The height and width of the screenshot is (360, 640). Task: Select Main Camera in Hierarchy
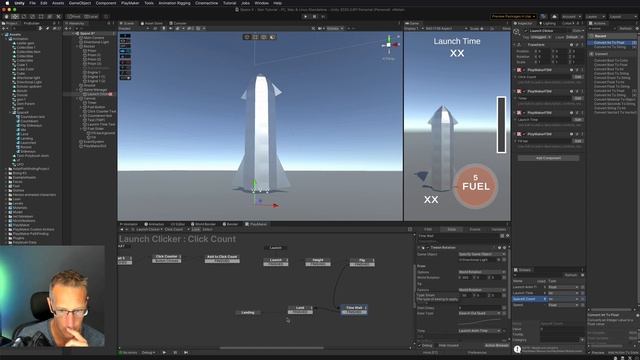(93, 38)
